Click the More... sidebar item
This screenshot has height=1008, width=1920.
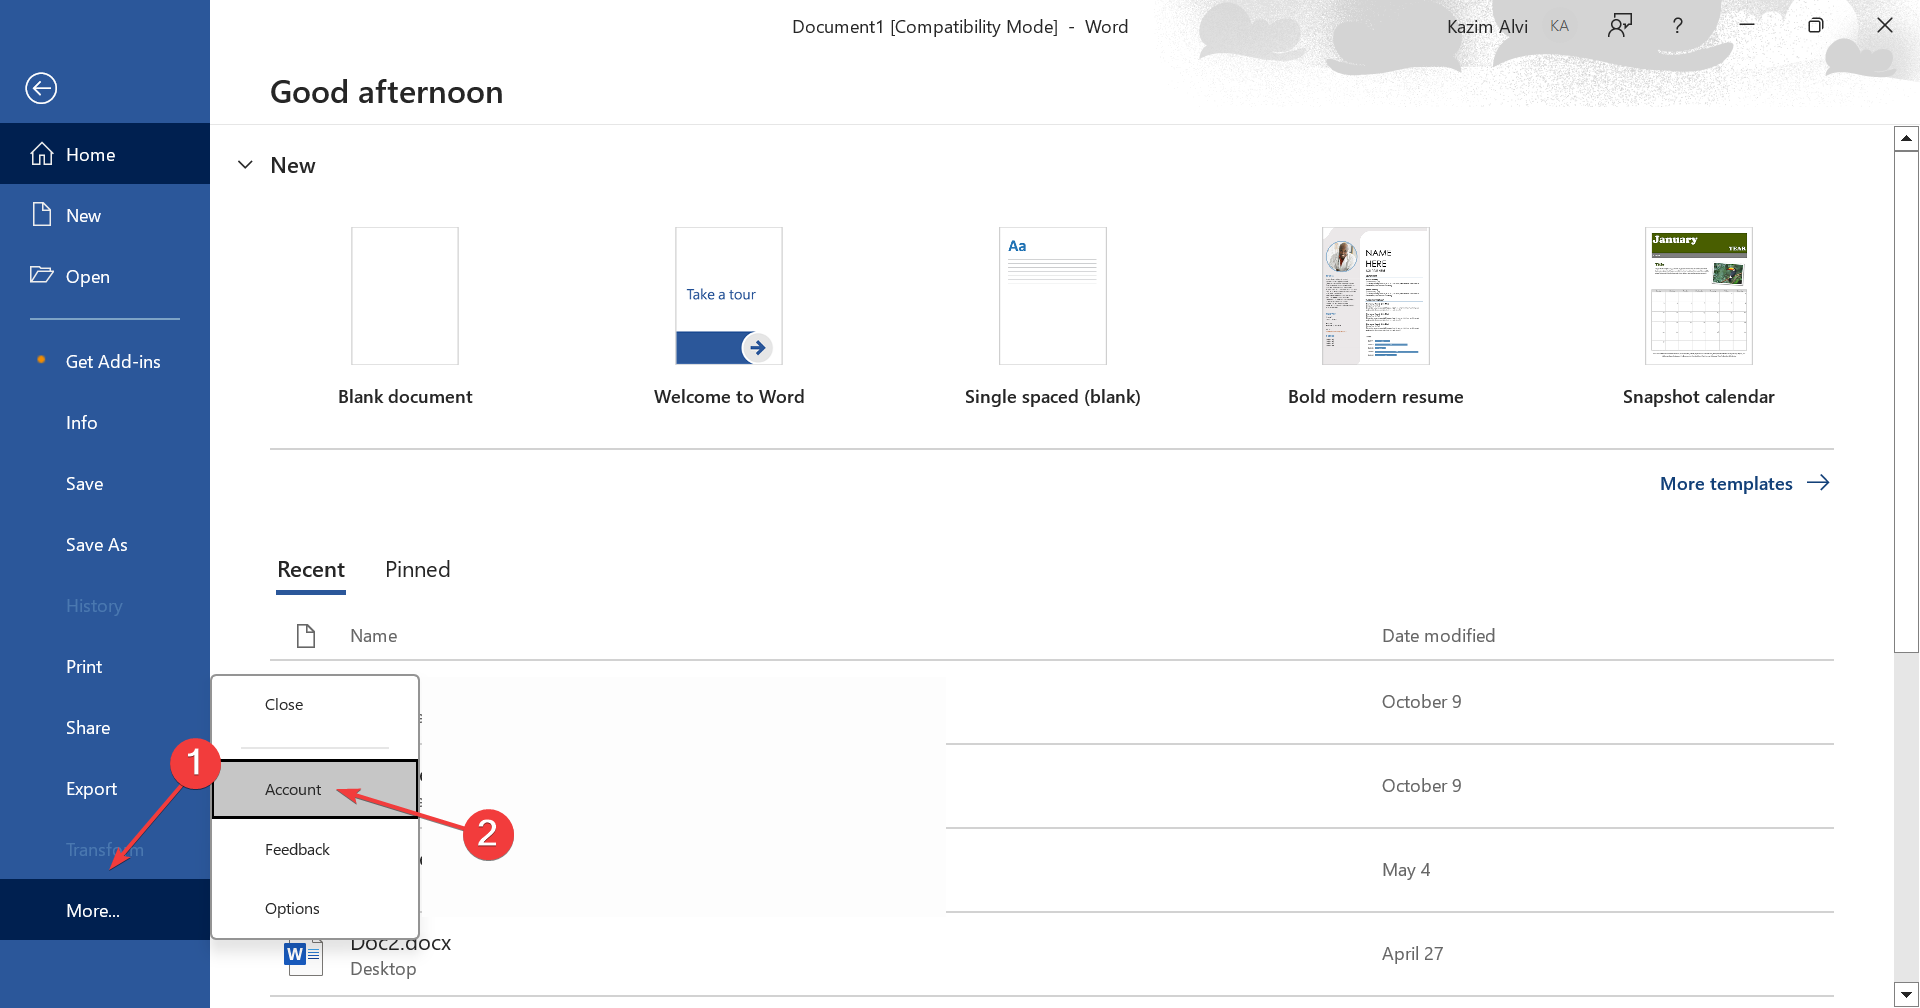coord(105,910)
